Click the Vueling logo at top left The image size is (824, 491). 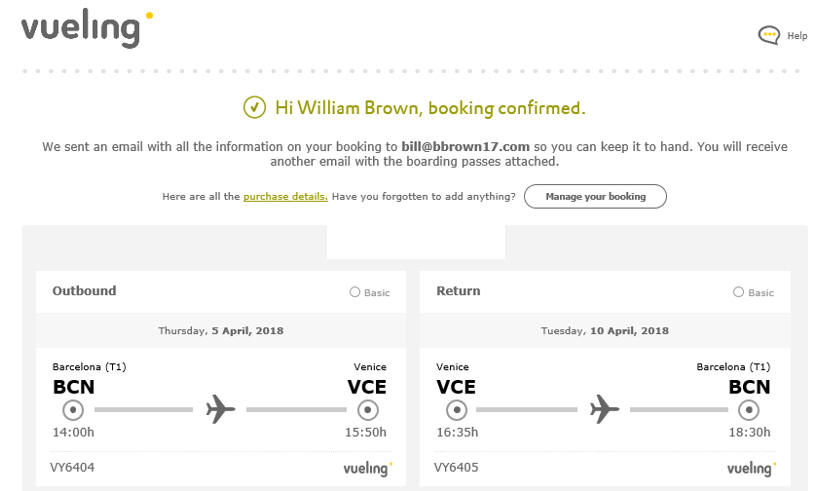point(87,30)
